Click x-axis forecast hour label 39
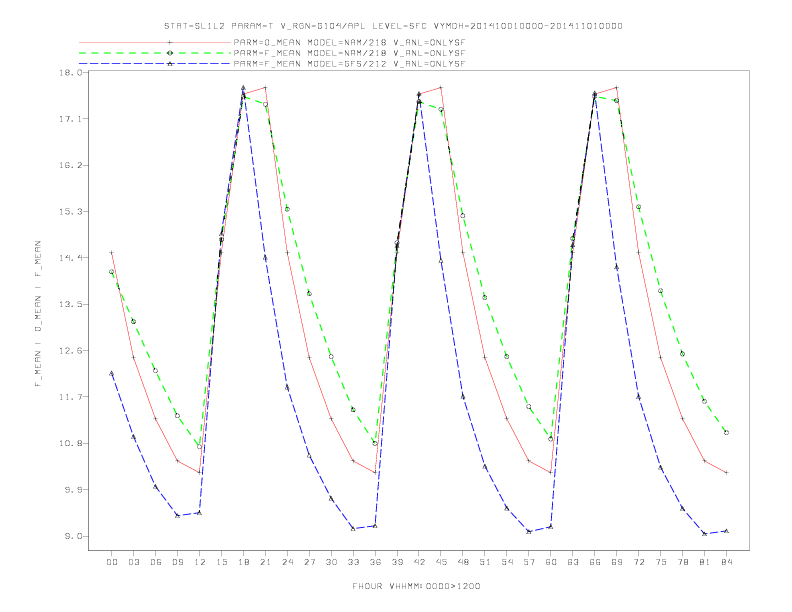Image resolution: width=792 pixels, height=612 pixels. click(x=397, y=562)
